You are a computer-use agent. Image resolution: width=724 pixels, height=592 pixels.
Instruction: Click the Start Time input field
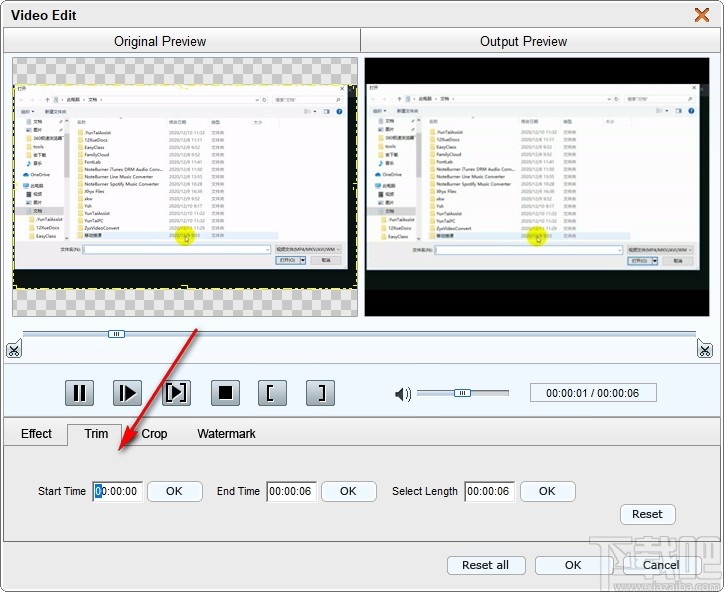[118, 491]
